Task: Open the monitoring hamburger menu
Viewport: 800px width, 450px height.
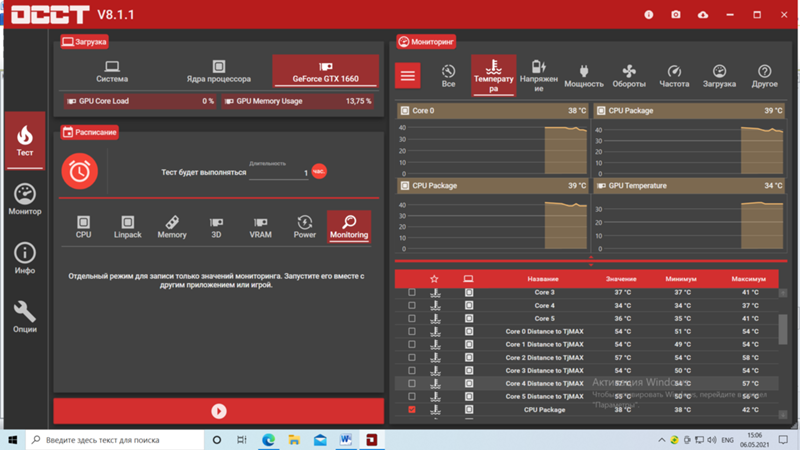Action: coord(408,76)
